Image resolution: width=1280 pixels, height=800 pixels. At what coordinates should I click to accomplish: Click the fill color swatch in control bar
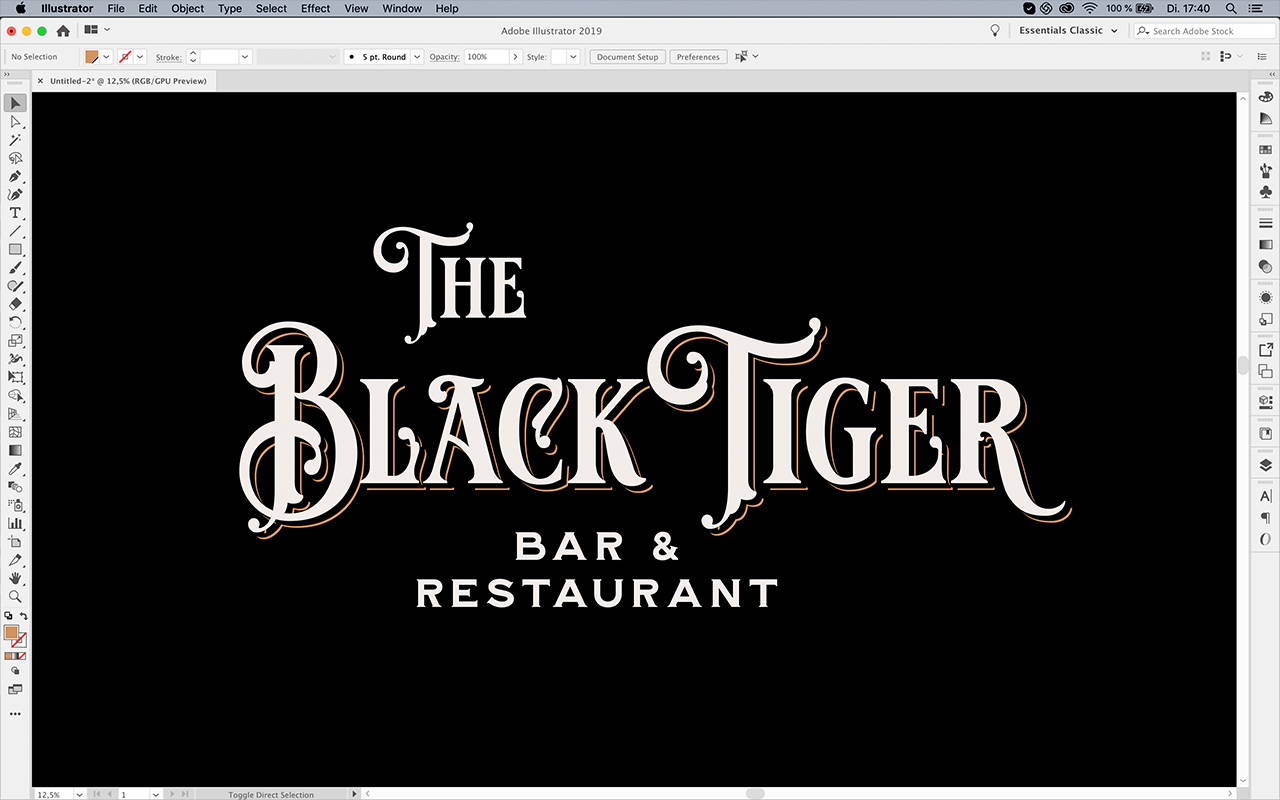(x=92, y=57)
